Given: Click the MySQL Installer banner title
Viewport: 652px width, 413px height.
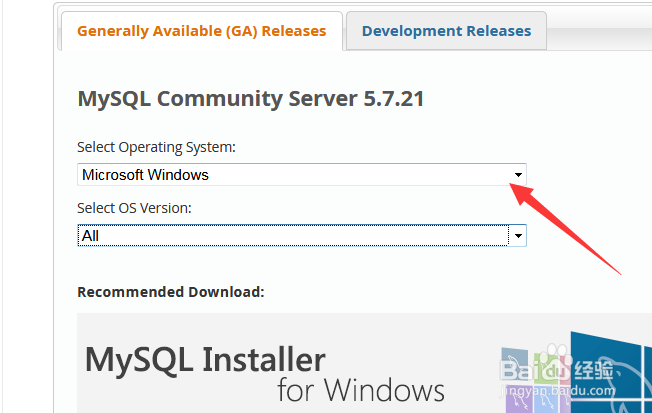Looking at the screenshot, I should pyautogui.click(x=205, y=360).
